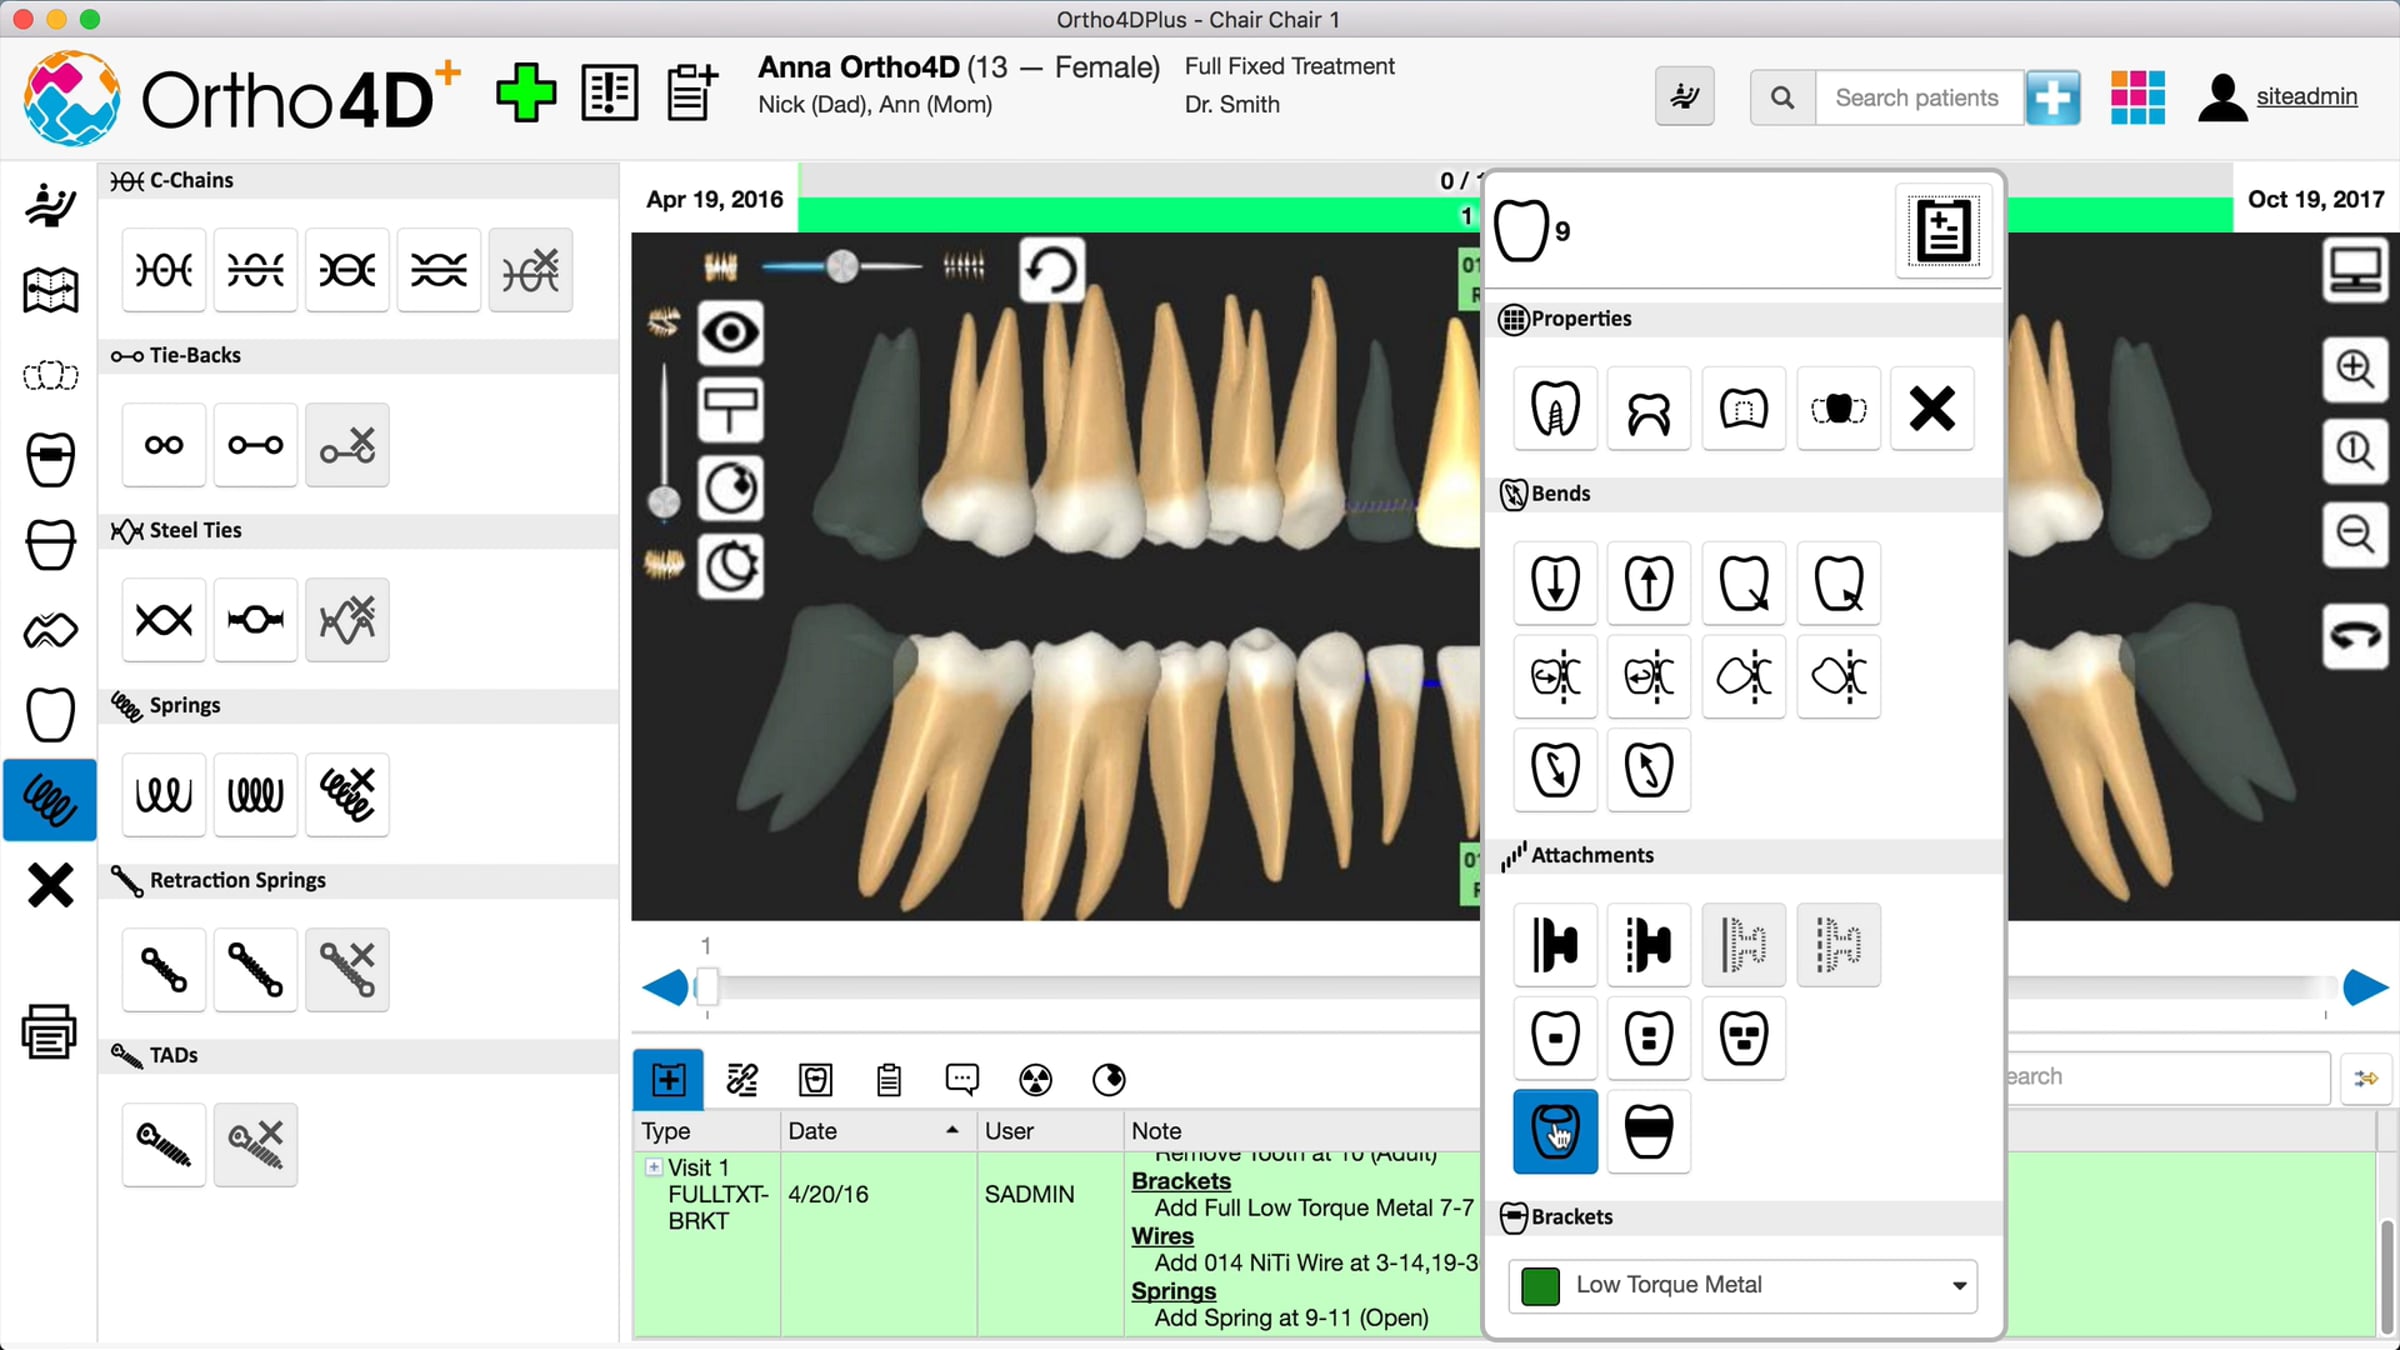Click the reset rotation view icon

pyautogui.click(x=1051, y=270)
